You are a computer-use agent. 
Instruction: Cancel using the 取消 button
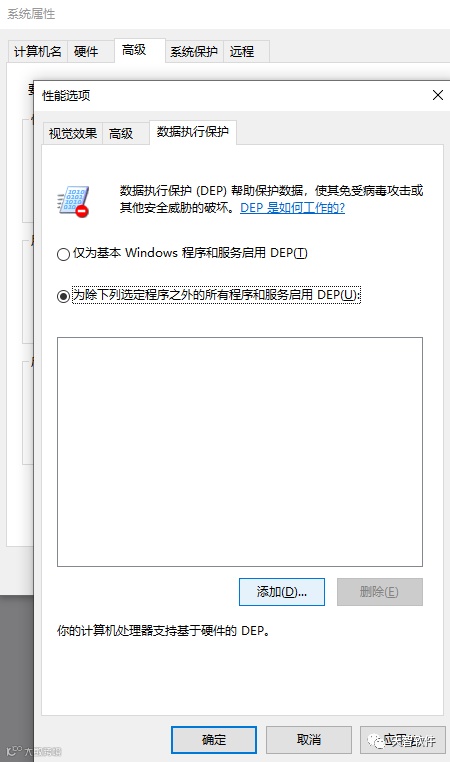pyautogui.click(x=309, y=740)
